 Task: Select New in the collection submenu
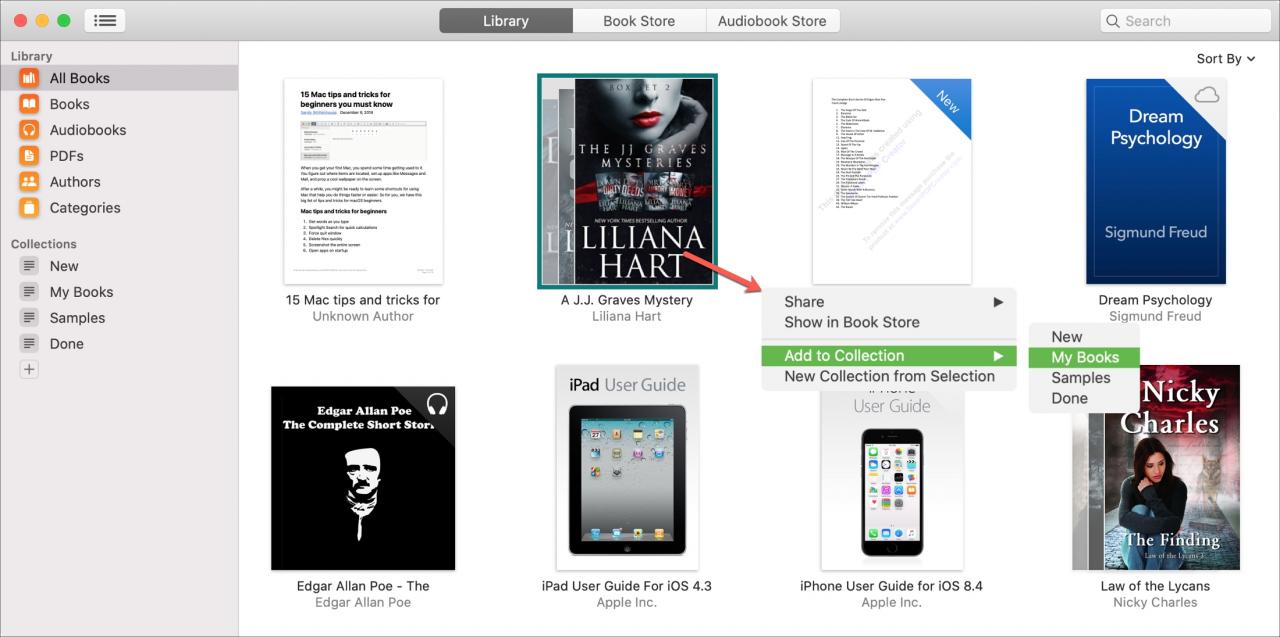click(1084, 337)
